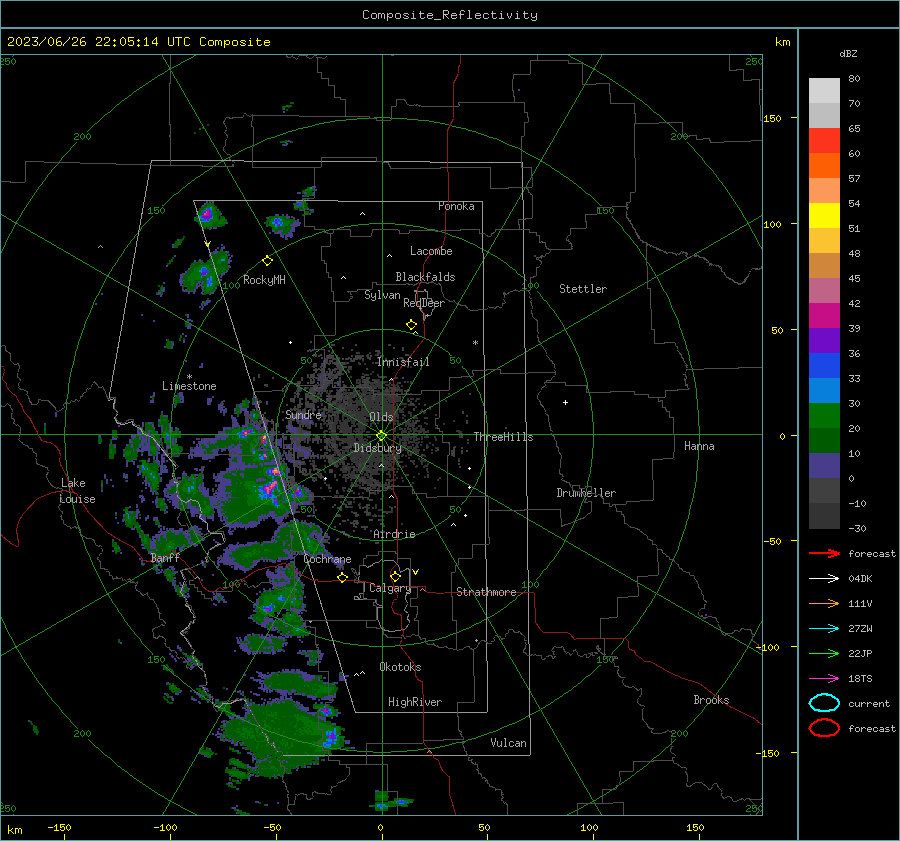Image resolution: width=900 pixels, height=841 pixels.
Task: Select the cyan 'current' ellipse legend icon
Action: point(824,703)
